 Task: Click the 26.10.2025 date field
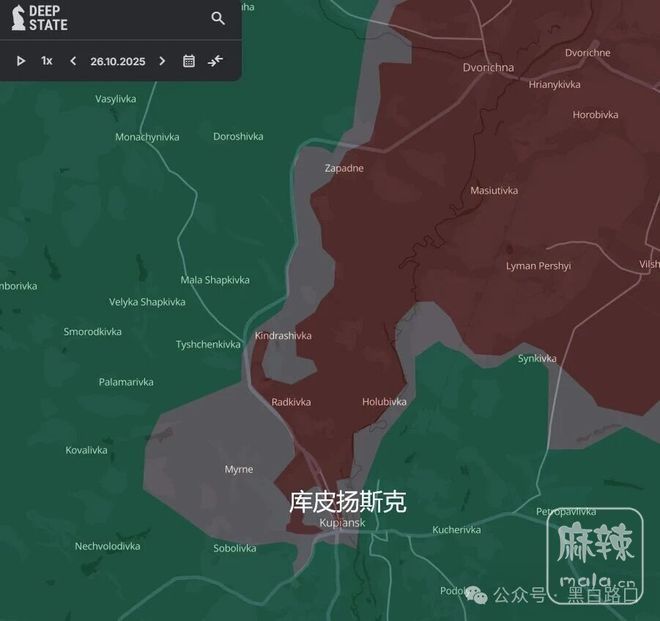117,61
